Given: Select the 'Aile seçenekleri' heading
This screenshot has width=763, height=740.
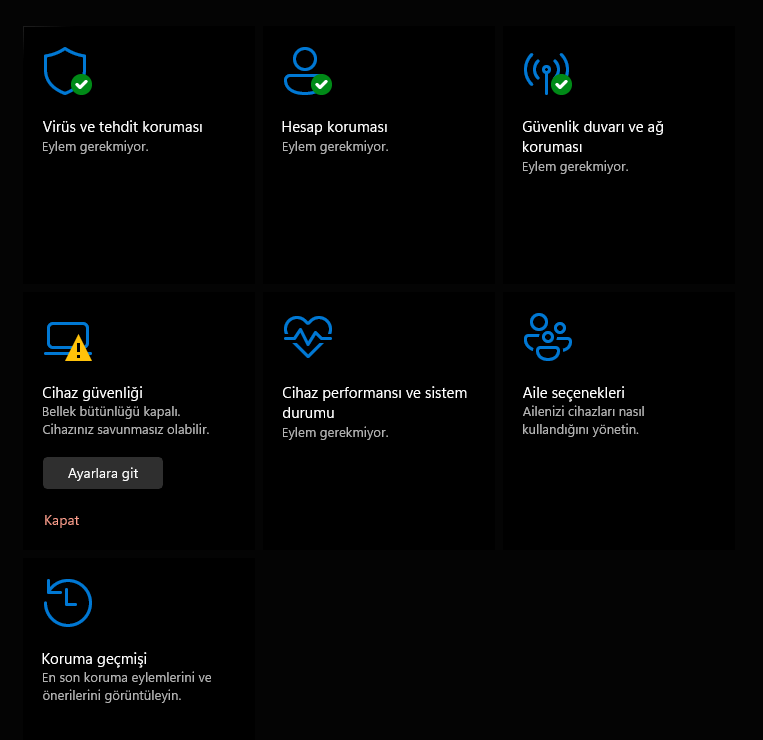Looking at the screenshot, I should pos(573,393).
